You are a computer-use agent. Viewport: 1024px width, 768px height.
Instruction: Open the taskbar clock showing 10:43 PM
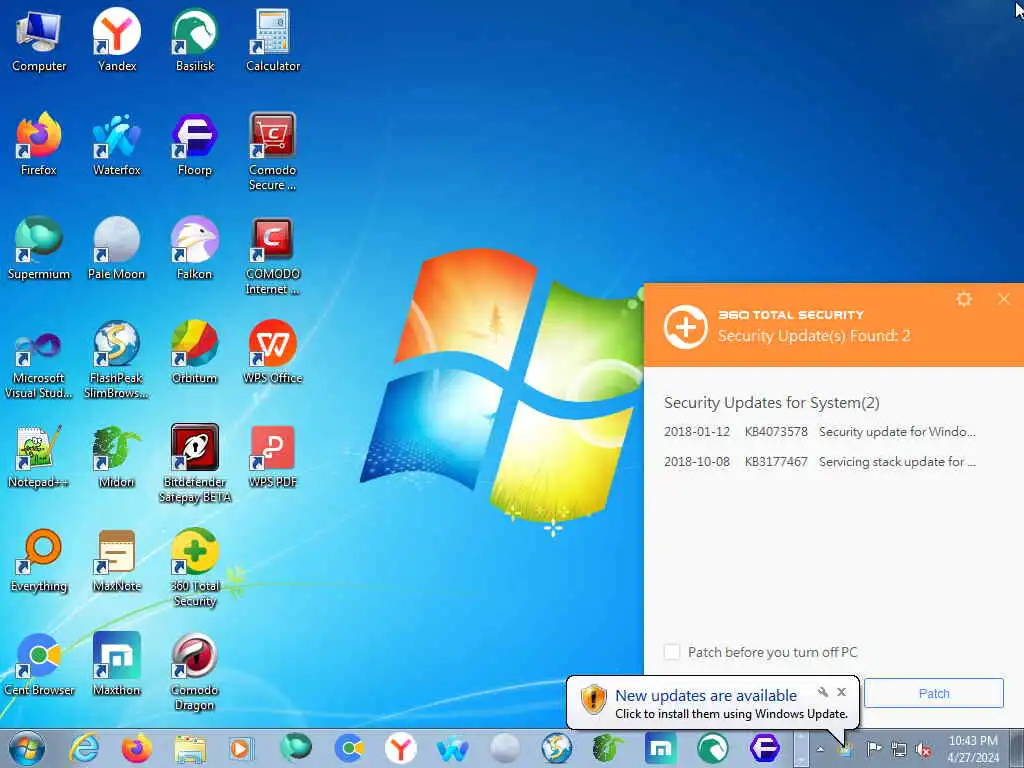(x=973, y=749)
